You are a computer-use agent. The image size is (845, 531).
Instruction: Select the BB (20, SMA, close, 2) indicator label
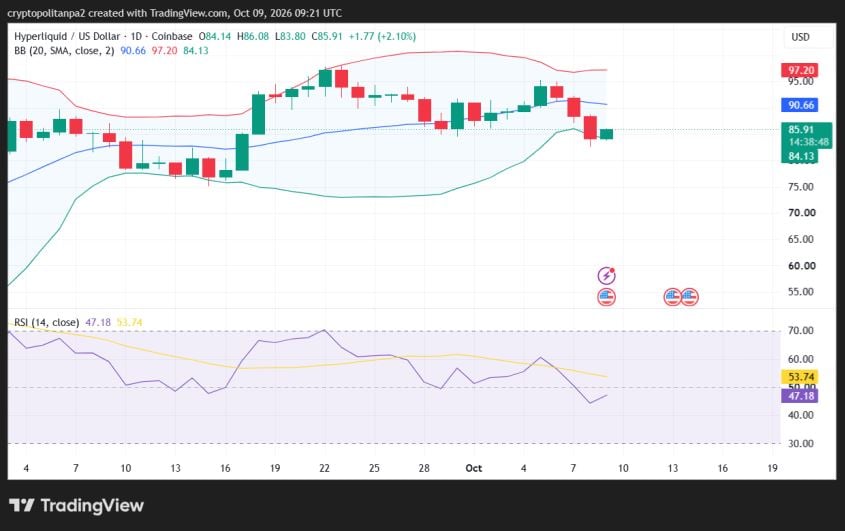coord(64,51)
